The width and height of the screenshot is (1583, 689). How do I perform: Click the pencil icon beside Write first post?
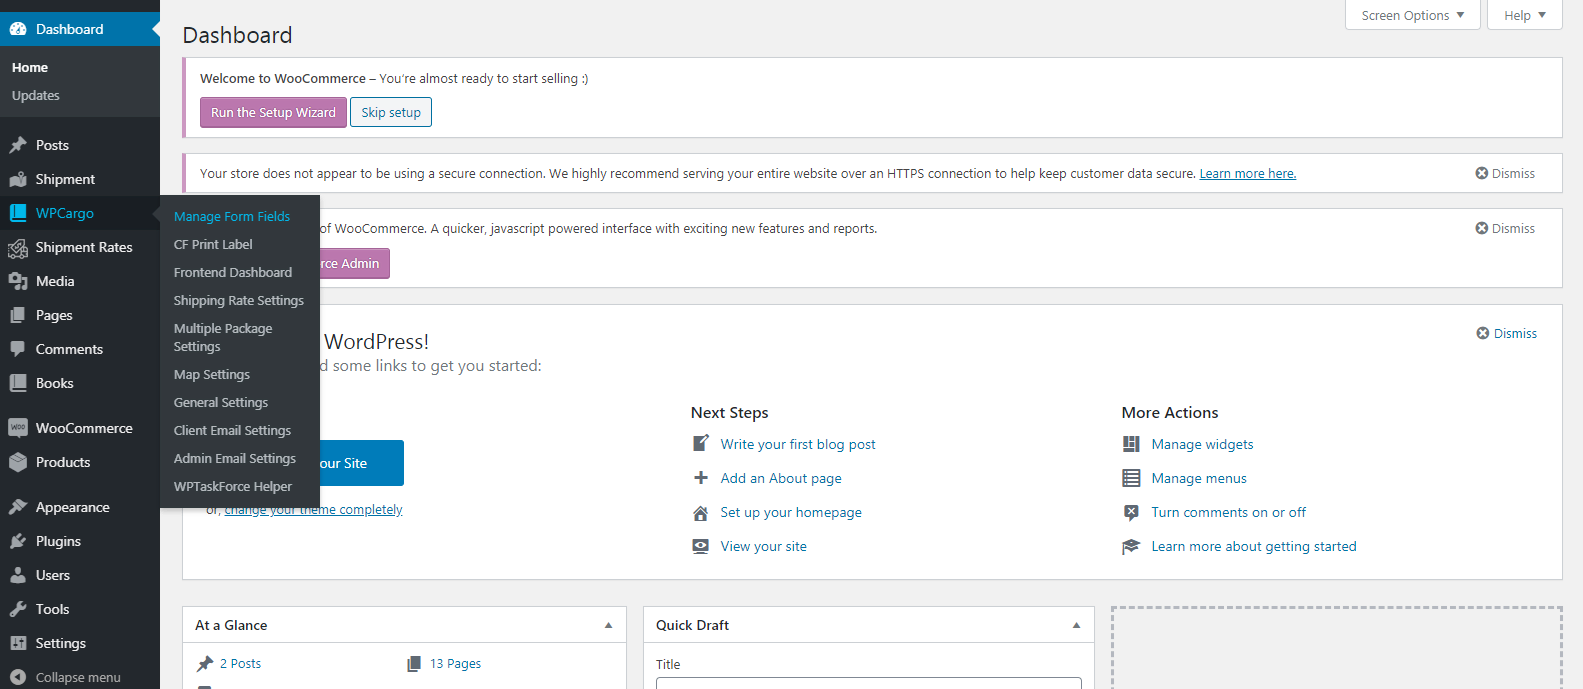pyautogui.click(x=701, y=443)
